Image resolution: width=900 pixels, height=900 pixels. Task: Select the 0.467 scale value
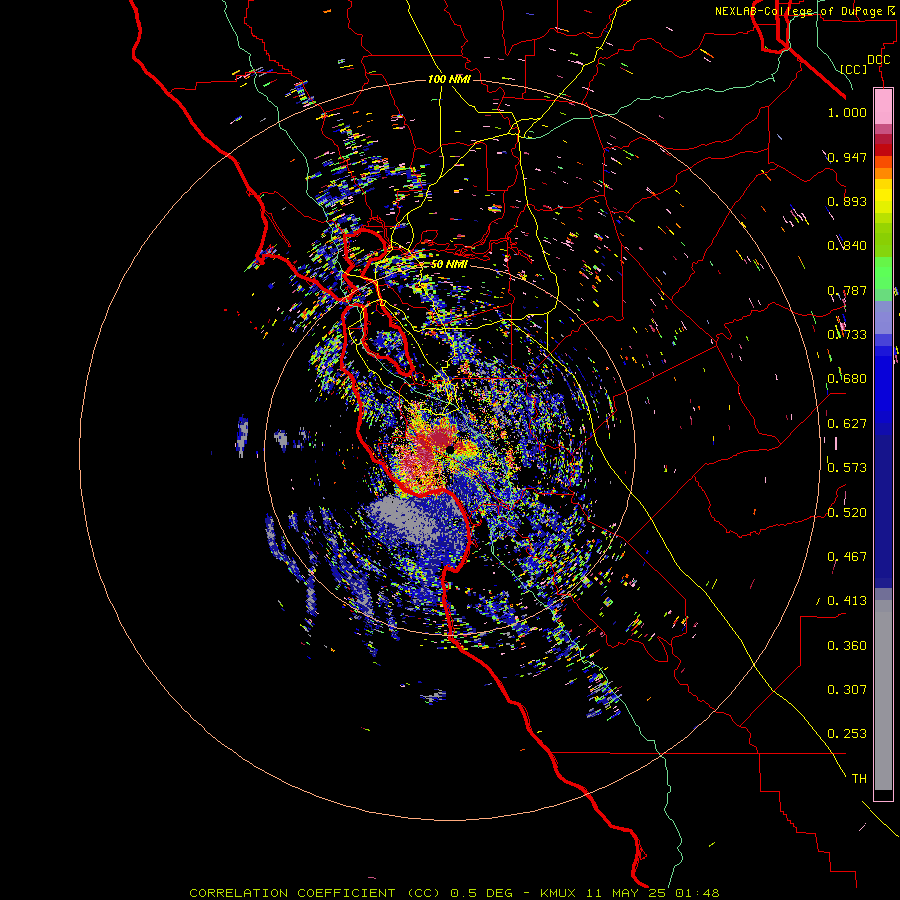point(847,557)
